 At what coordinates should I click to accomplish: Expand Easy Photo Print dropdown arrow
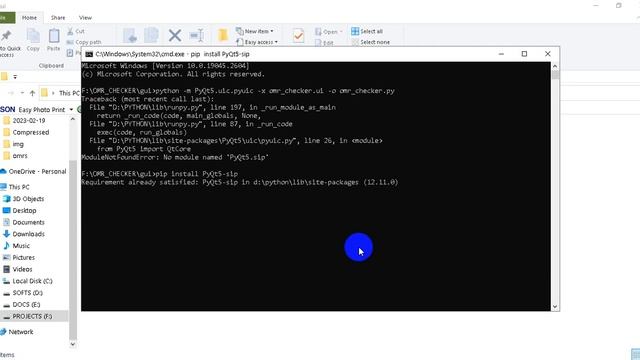click(x=71, y=109)
